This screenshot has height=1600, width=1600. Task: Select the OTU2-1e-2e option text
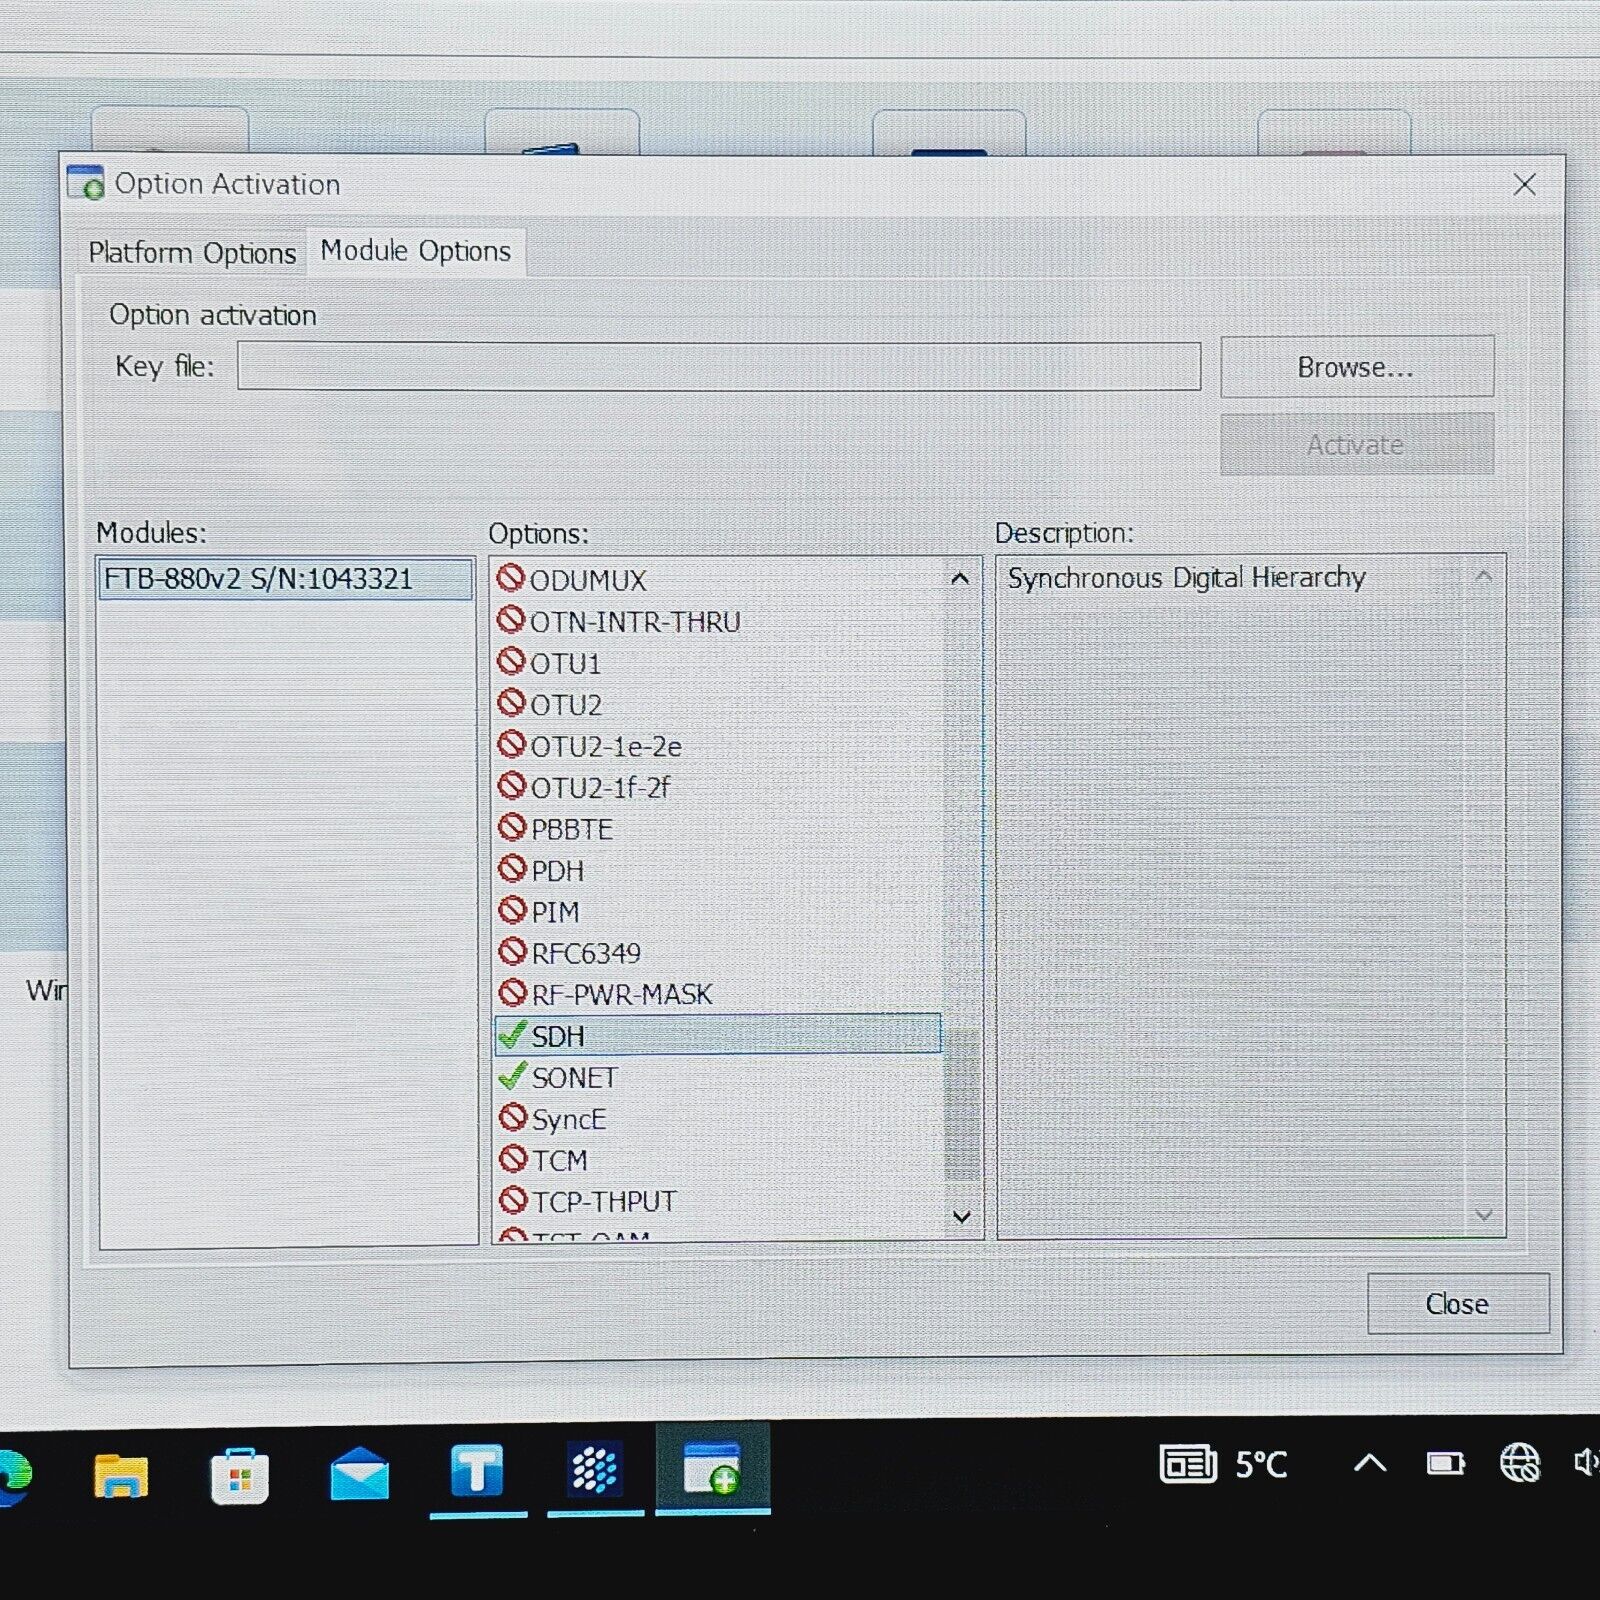tap(606, 746)
